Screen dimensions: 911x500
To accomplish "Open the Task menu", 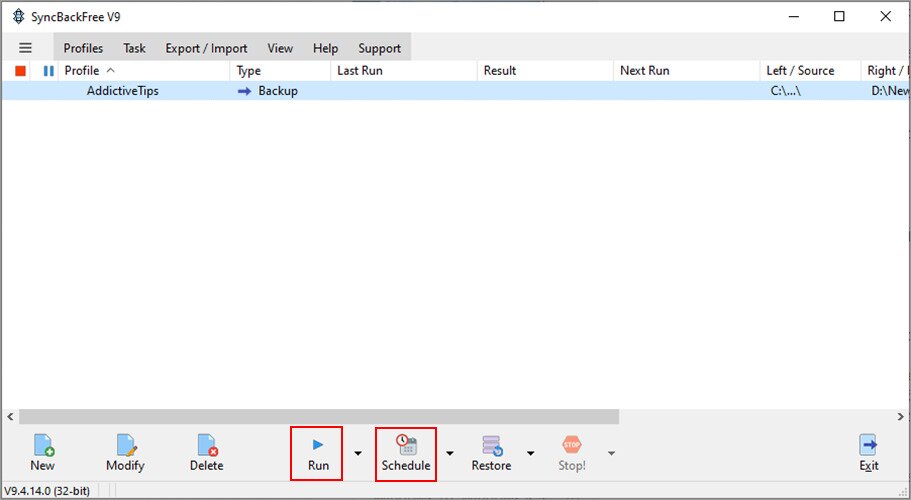I will pos(134,48).
